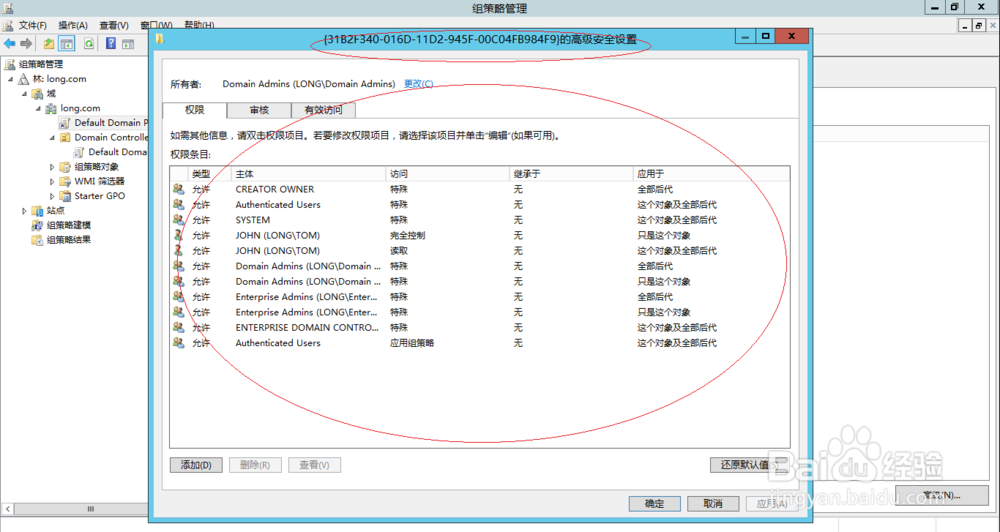
Task: Click the 查看(V) button below the permission list
Action: (314, 465)
